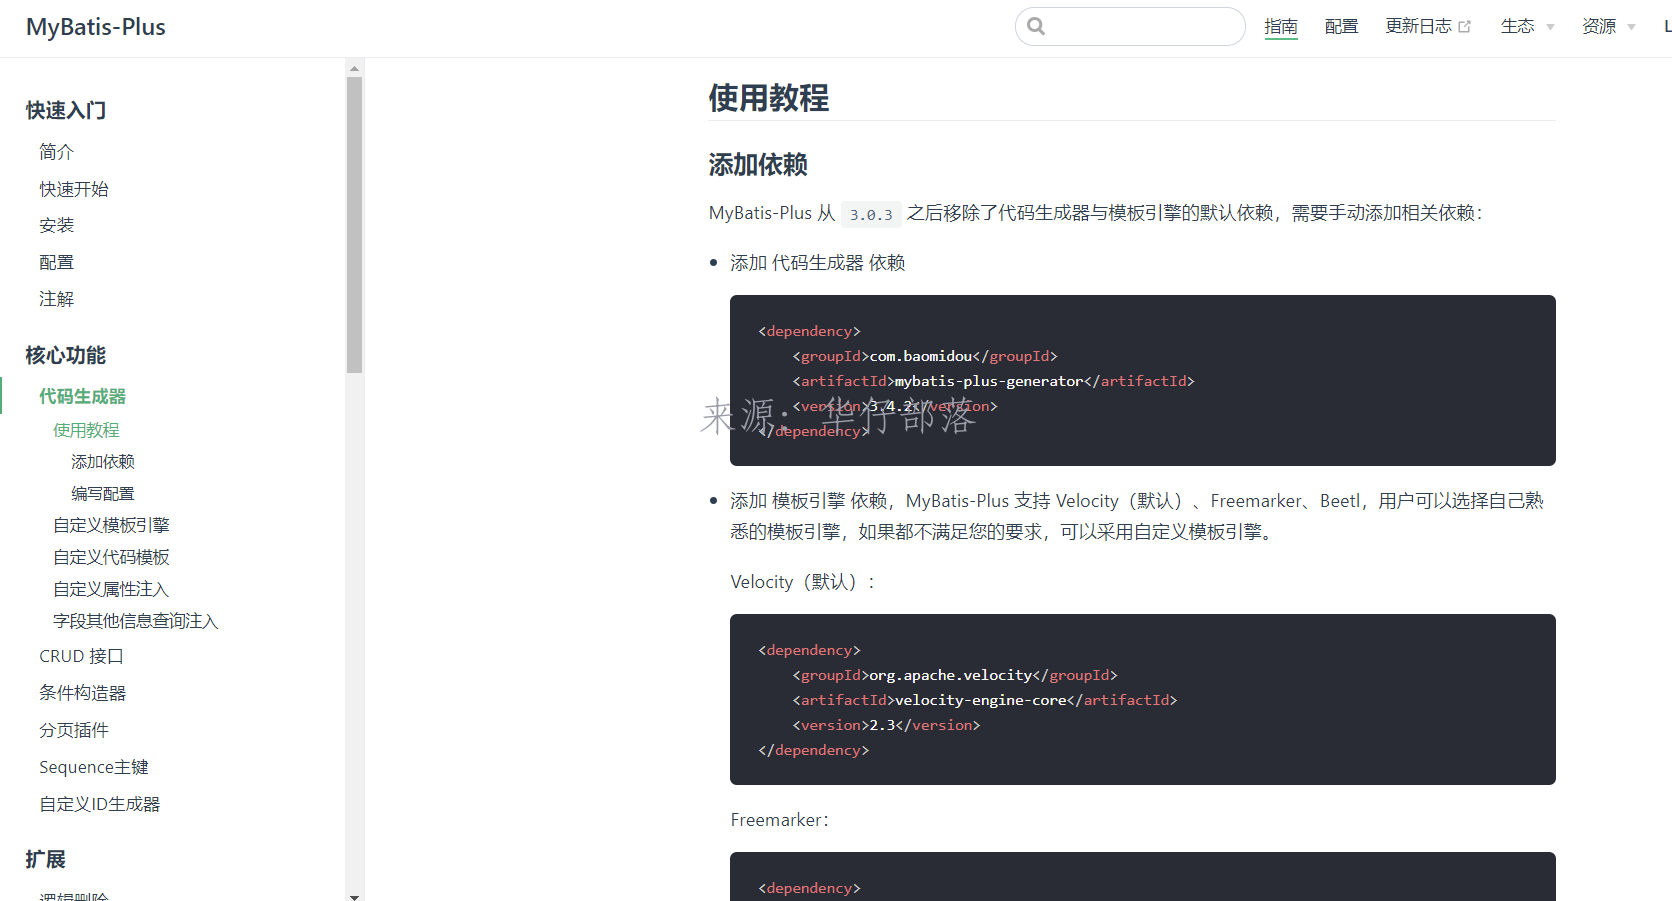Open 条件构造器 in sidebar
Image resolution: width=1672 pixels, height=901 pixels.
click(x=82, y=693)
